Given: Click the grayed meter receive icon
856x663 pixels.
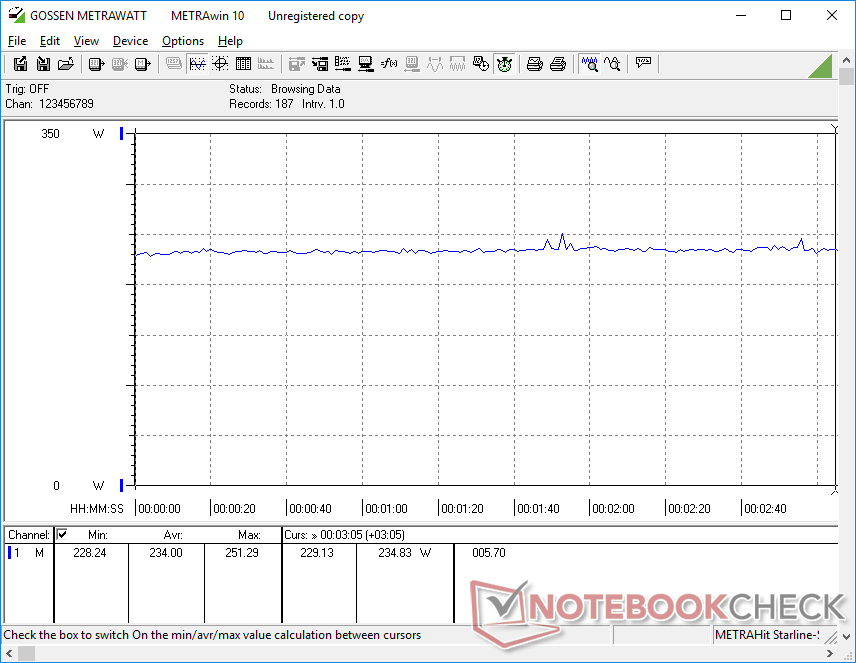Looking at the screenshot, I should (120, 64).
